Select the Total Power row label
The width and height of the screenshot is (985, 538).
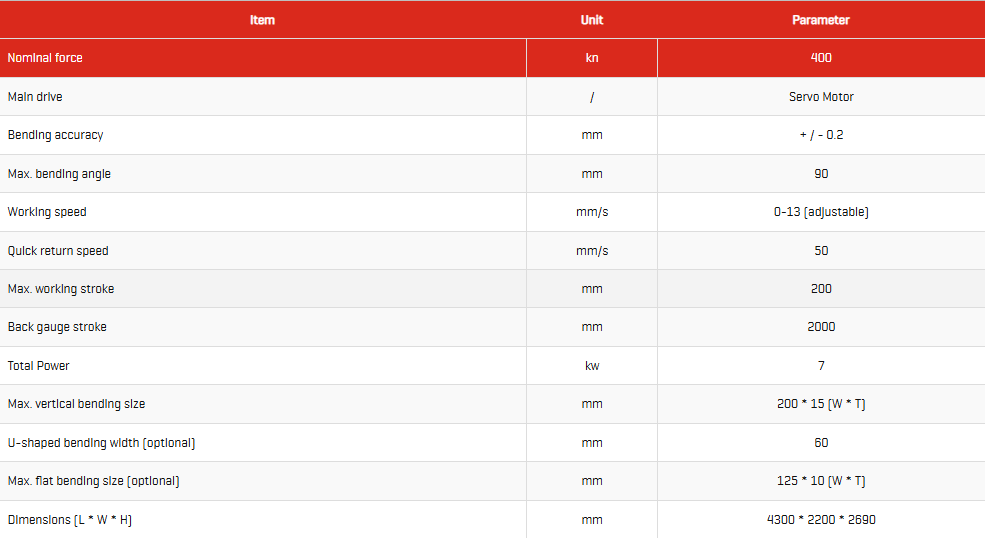(38, 366)
